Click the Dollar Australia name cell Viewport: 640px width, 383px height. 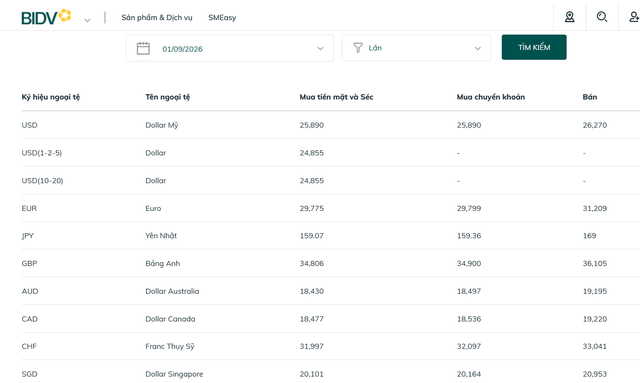click(172, 291)
